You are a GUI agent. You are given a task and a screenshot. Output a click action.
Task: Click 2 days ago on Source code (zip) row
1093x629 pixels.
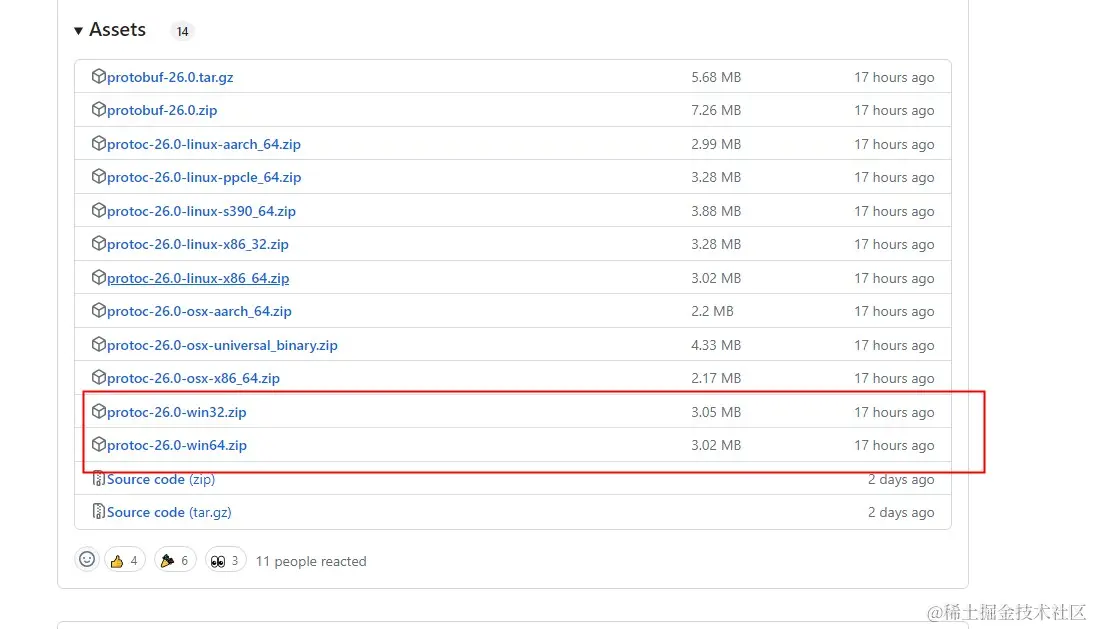[901, 479]
